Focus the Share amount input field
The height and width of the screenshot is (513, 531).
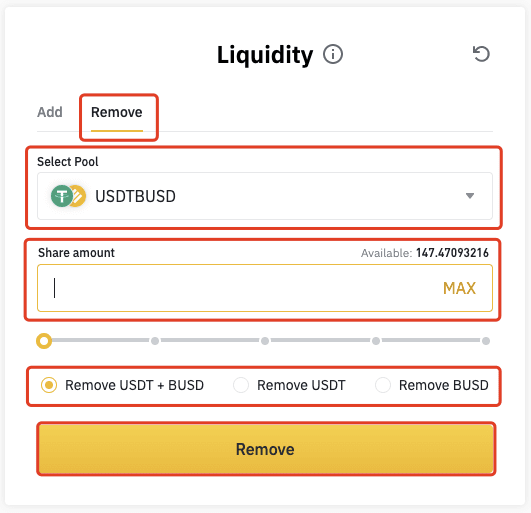pos(265,288)
